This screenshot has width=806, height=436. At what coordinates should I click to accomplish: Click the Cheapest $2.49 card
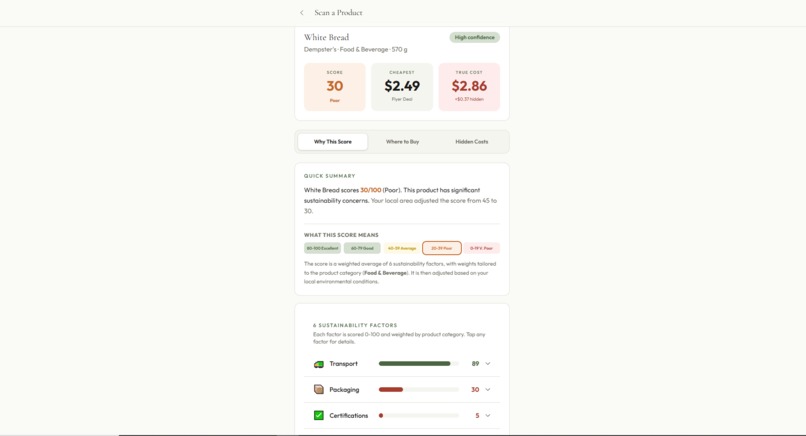coord(402,86)
